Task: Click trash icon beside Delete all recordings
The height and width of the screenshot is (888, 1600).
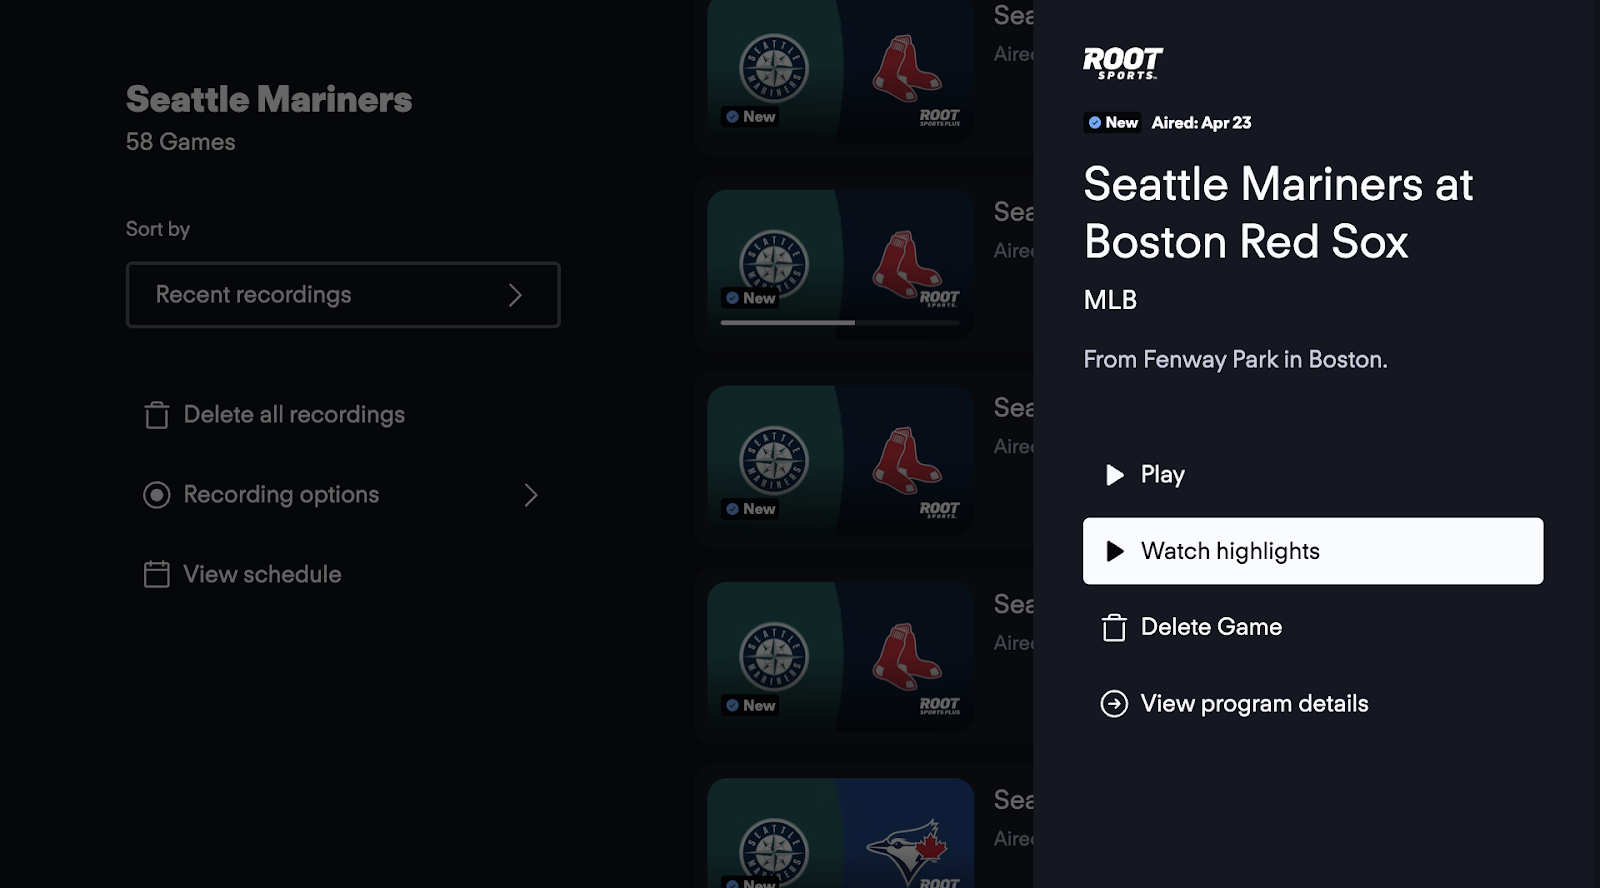Action: pos(157,415)
